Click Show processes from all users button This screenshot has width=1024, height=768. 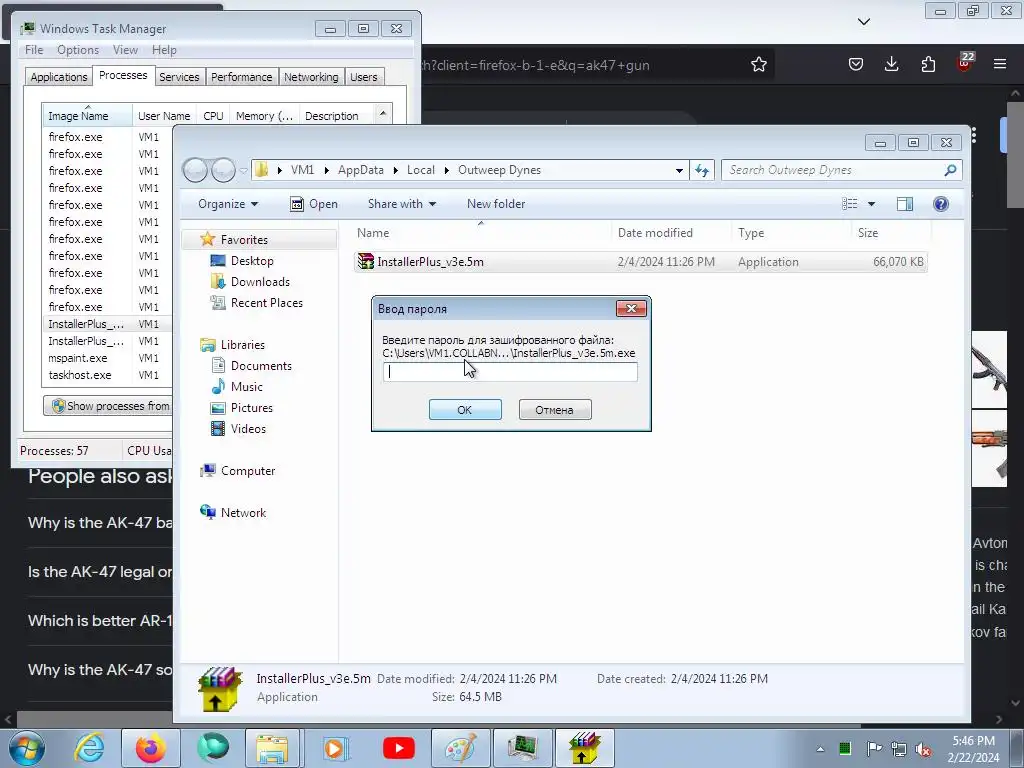point(108,406)
